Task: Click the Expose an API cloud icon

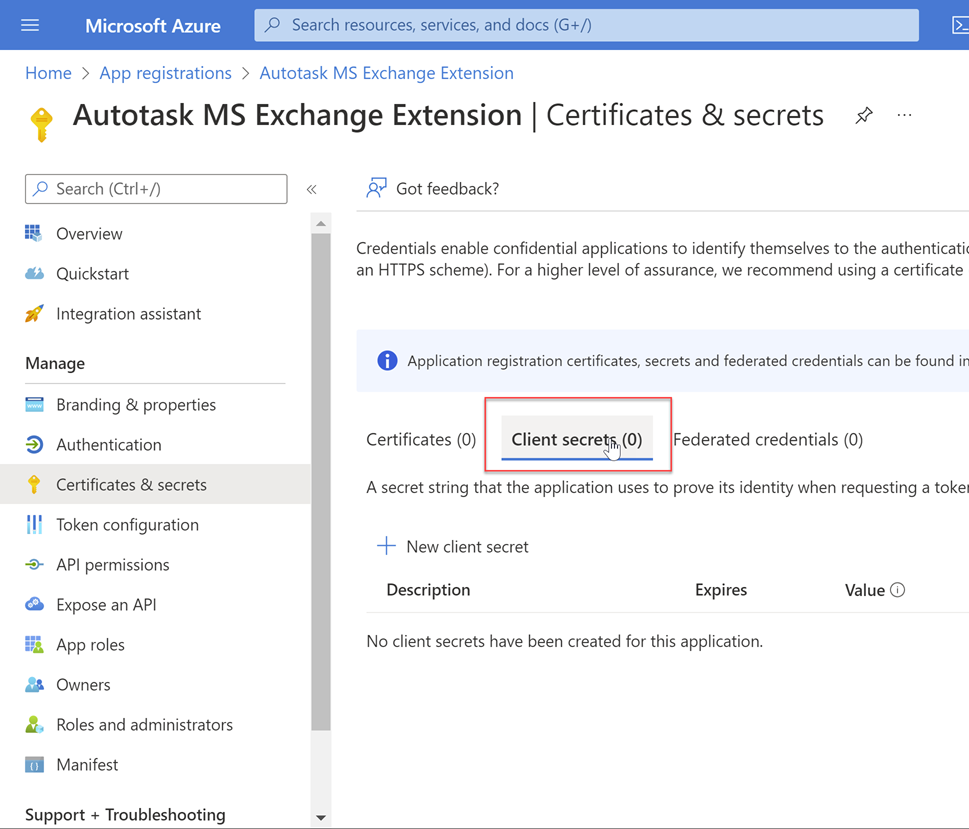Action: pyautogui.click(x=34, y=604)
